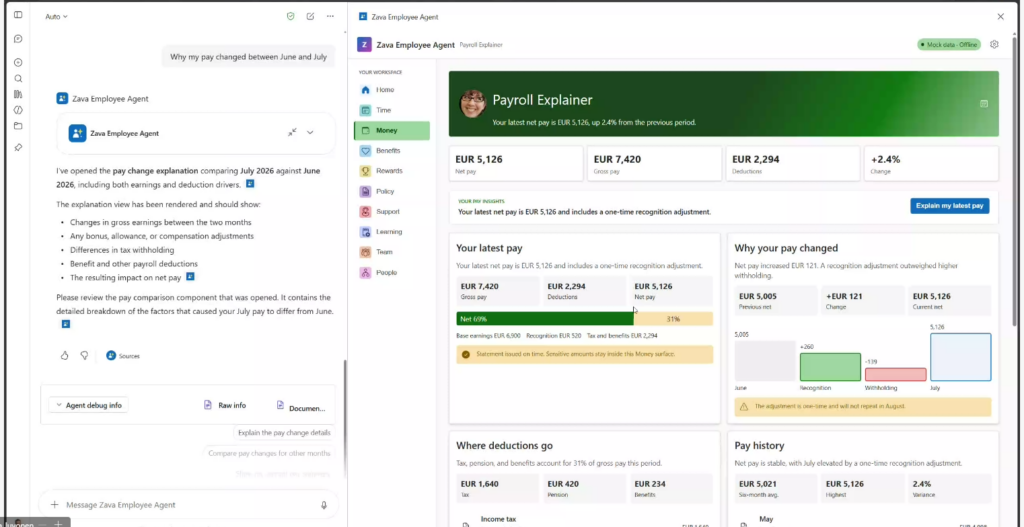The image size is (1024, 527).
Task: Click the thumbs up feedback icon
Action: (x=64, y=356)
